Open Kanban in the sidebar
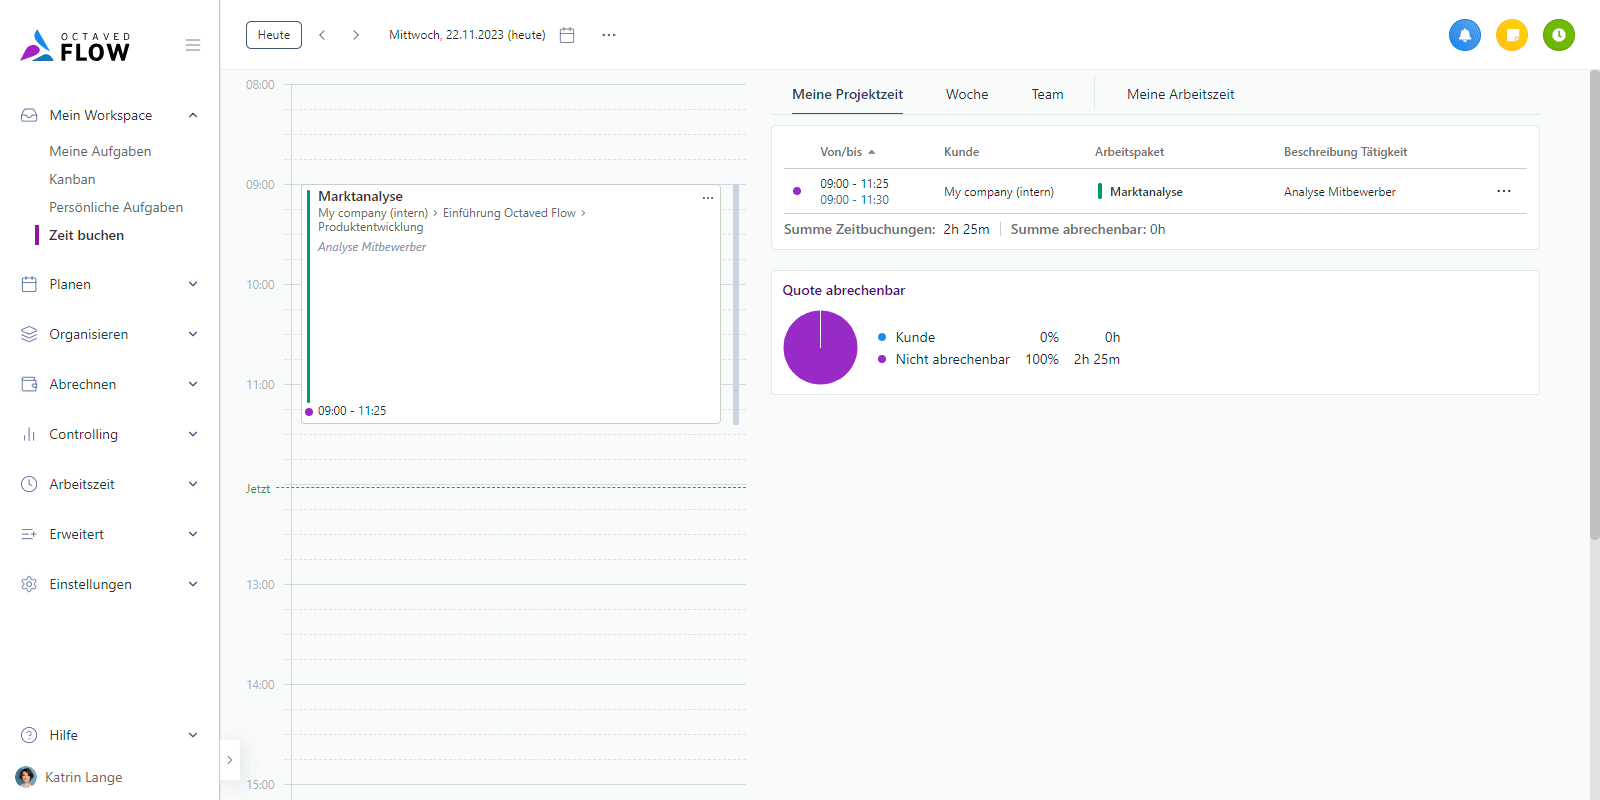Viewport: 1600px width, 800px height. point(73,179)
